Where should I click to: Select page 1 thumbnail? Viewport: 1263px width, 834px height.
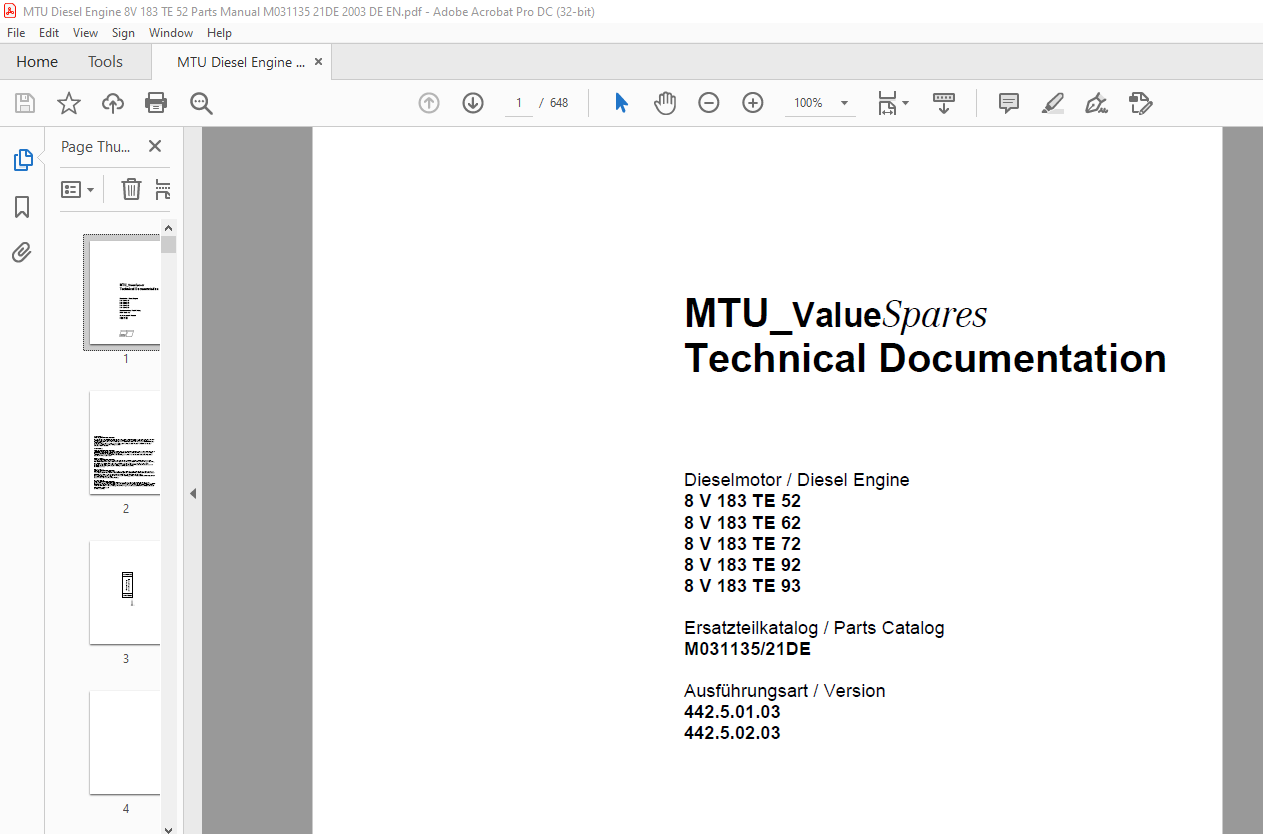pos(124,293)
